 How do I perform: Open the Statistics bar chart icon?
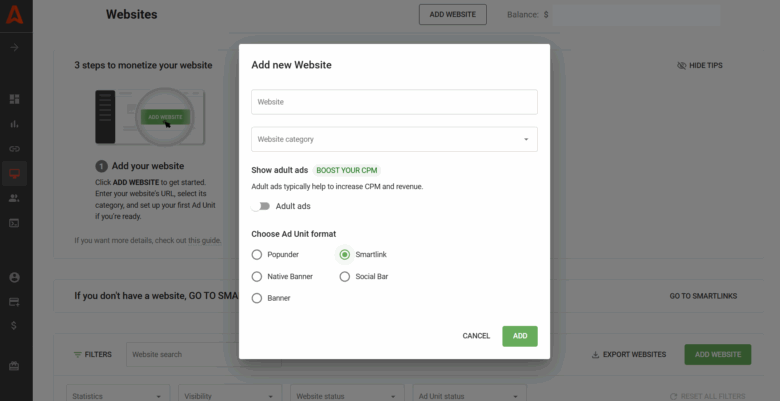point(15,124)
